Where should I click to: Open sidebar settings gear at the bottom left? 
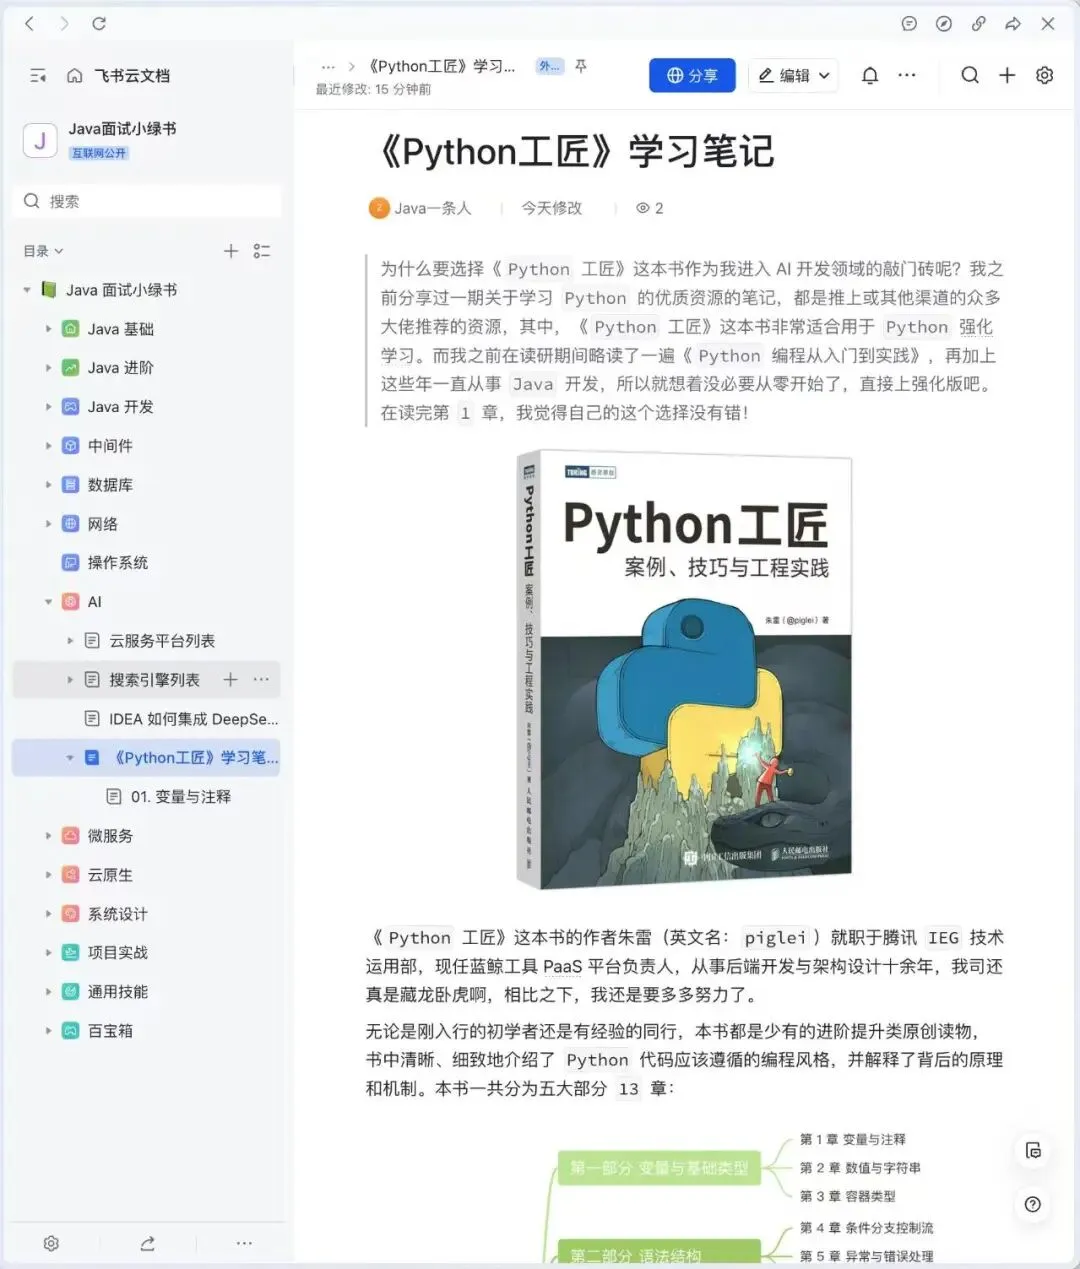(x=51, y=1243)
